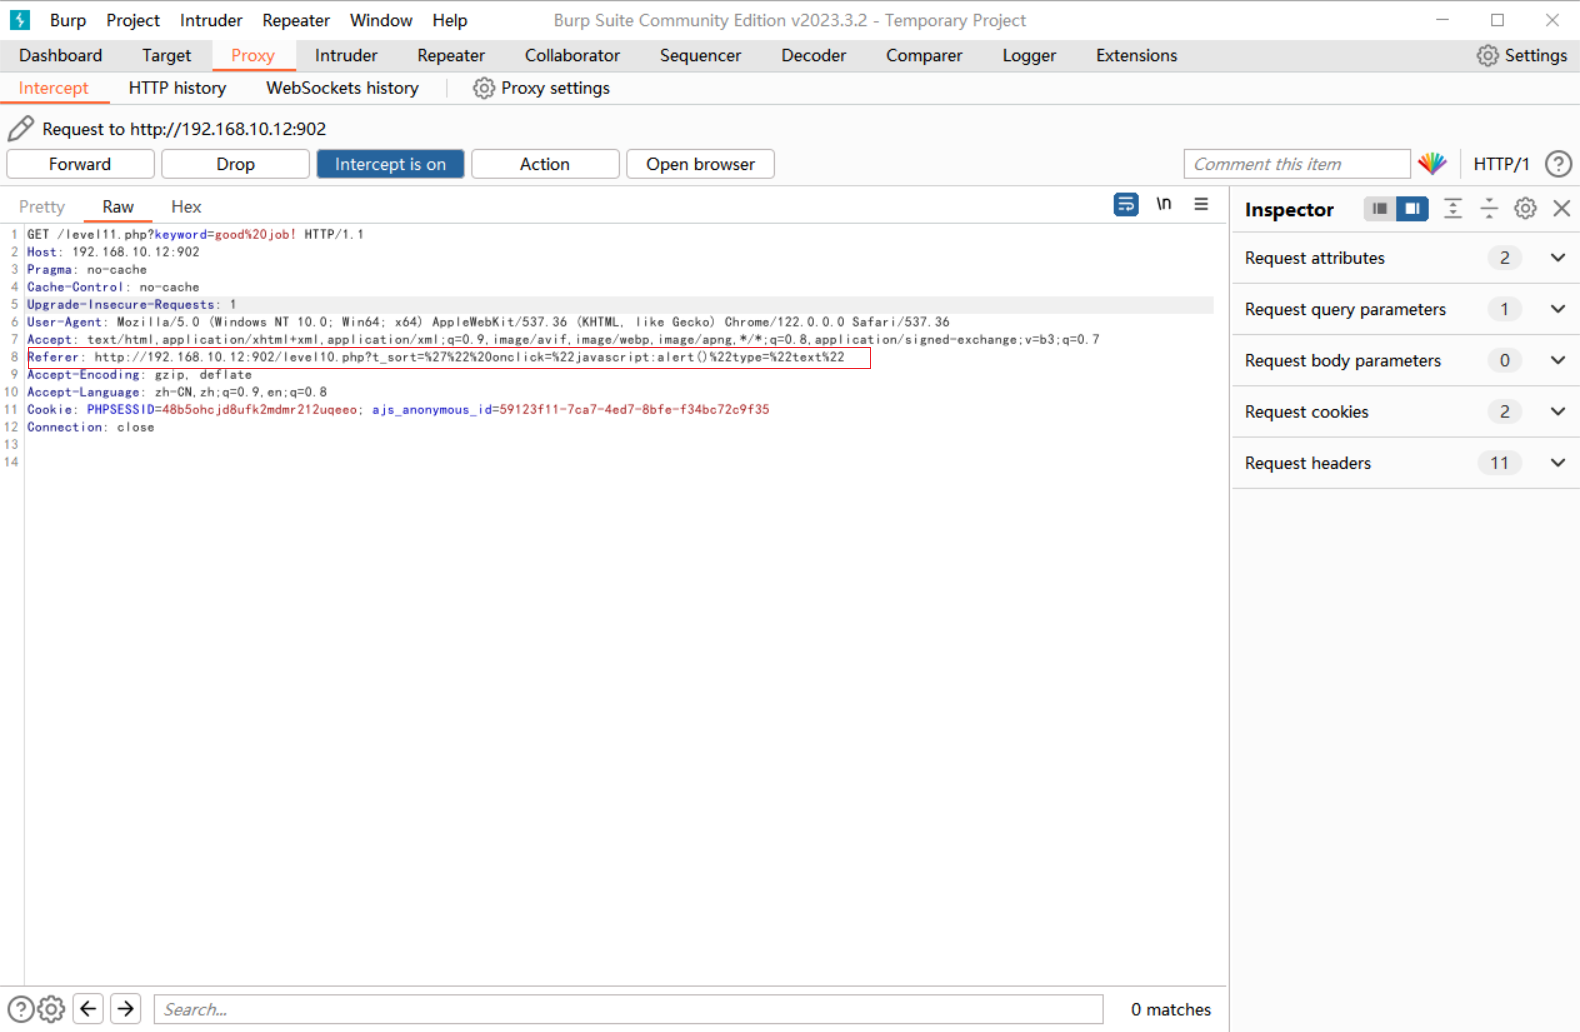Select the Pretty view tab
The image size is (1580, 1032).
click(42, 207)
